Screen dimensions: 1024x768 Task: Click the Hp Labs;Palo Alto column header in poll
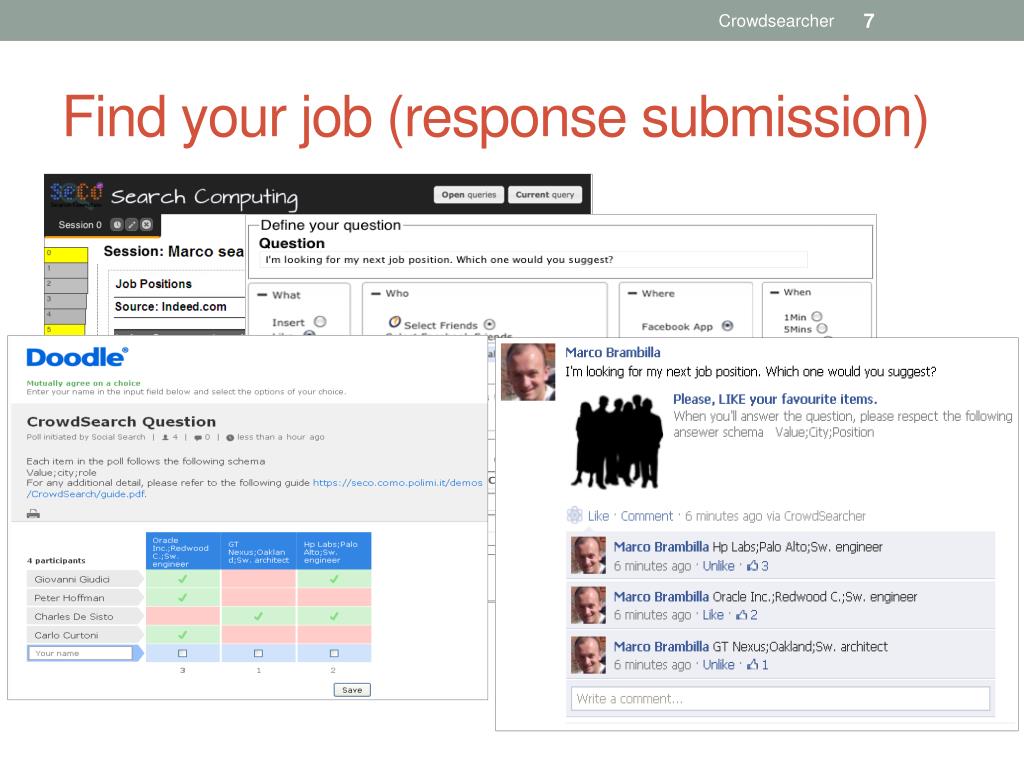tap(334, 551)
